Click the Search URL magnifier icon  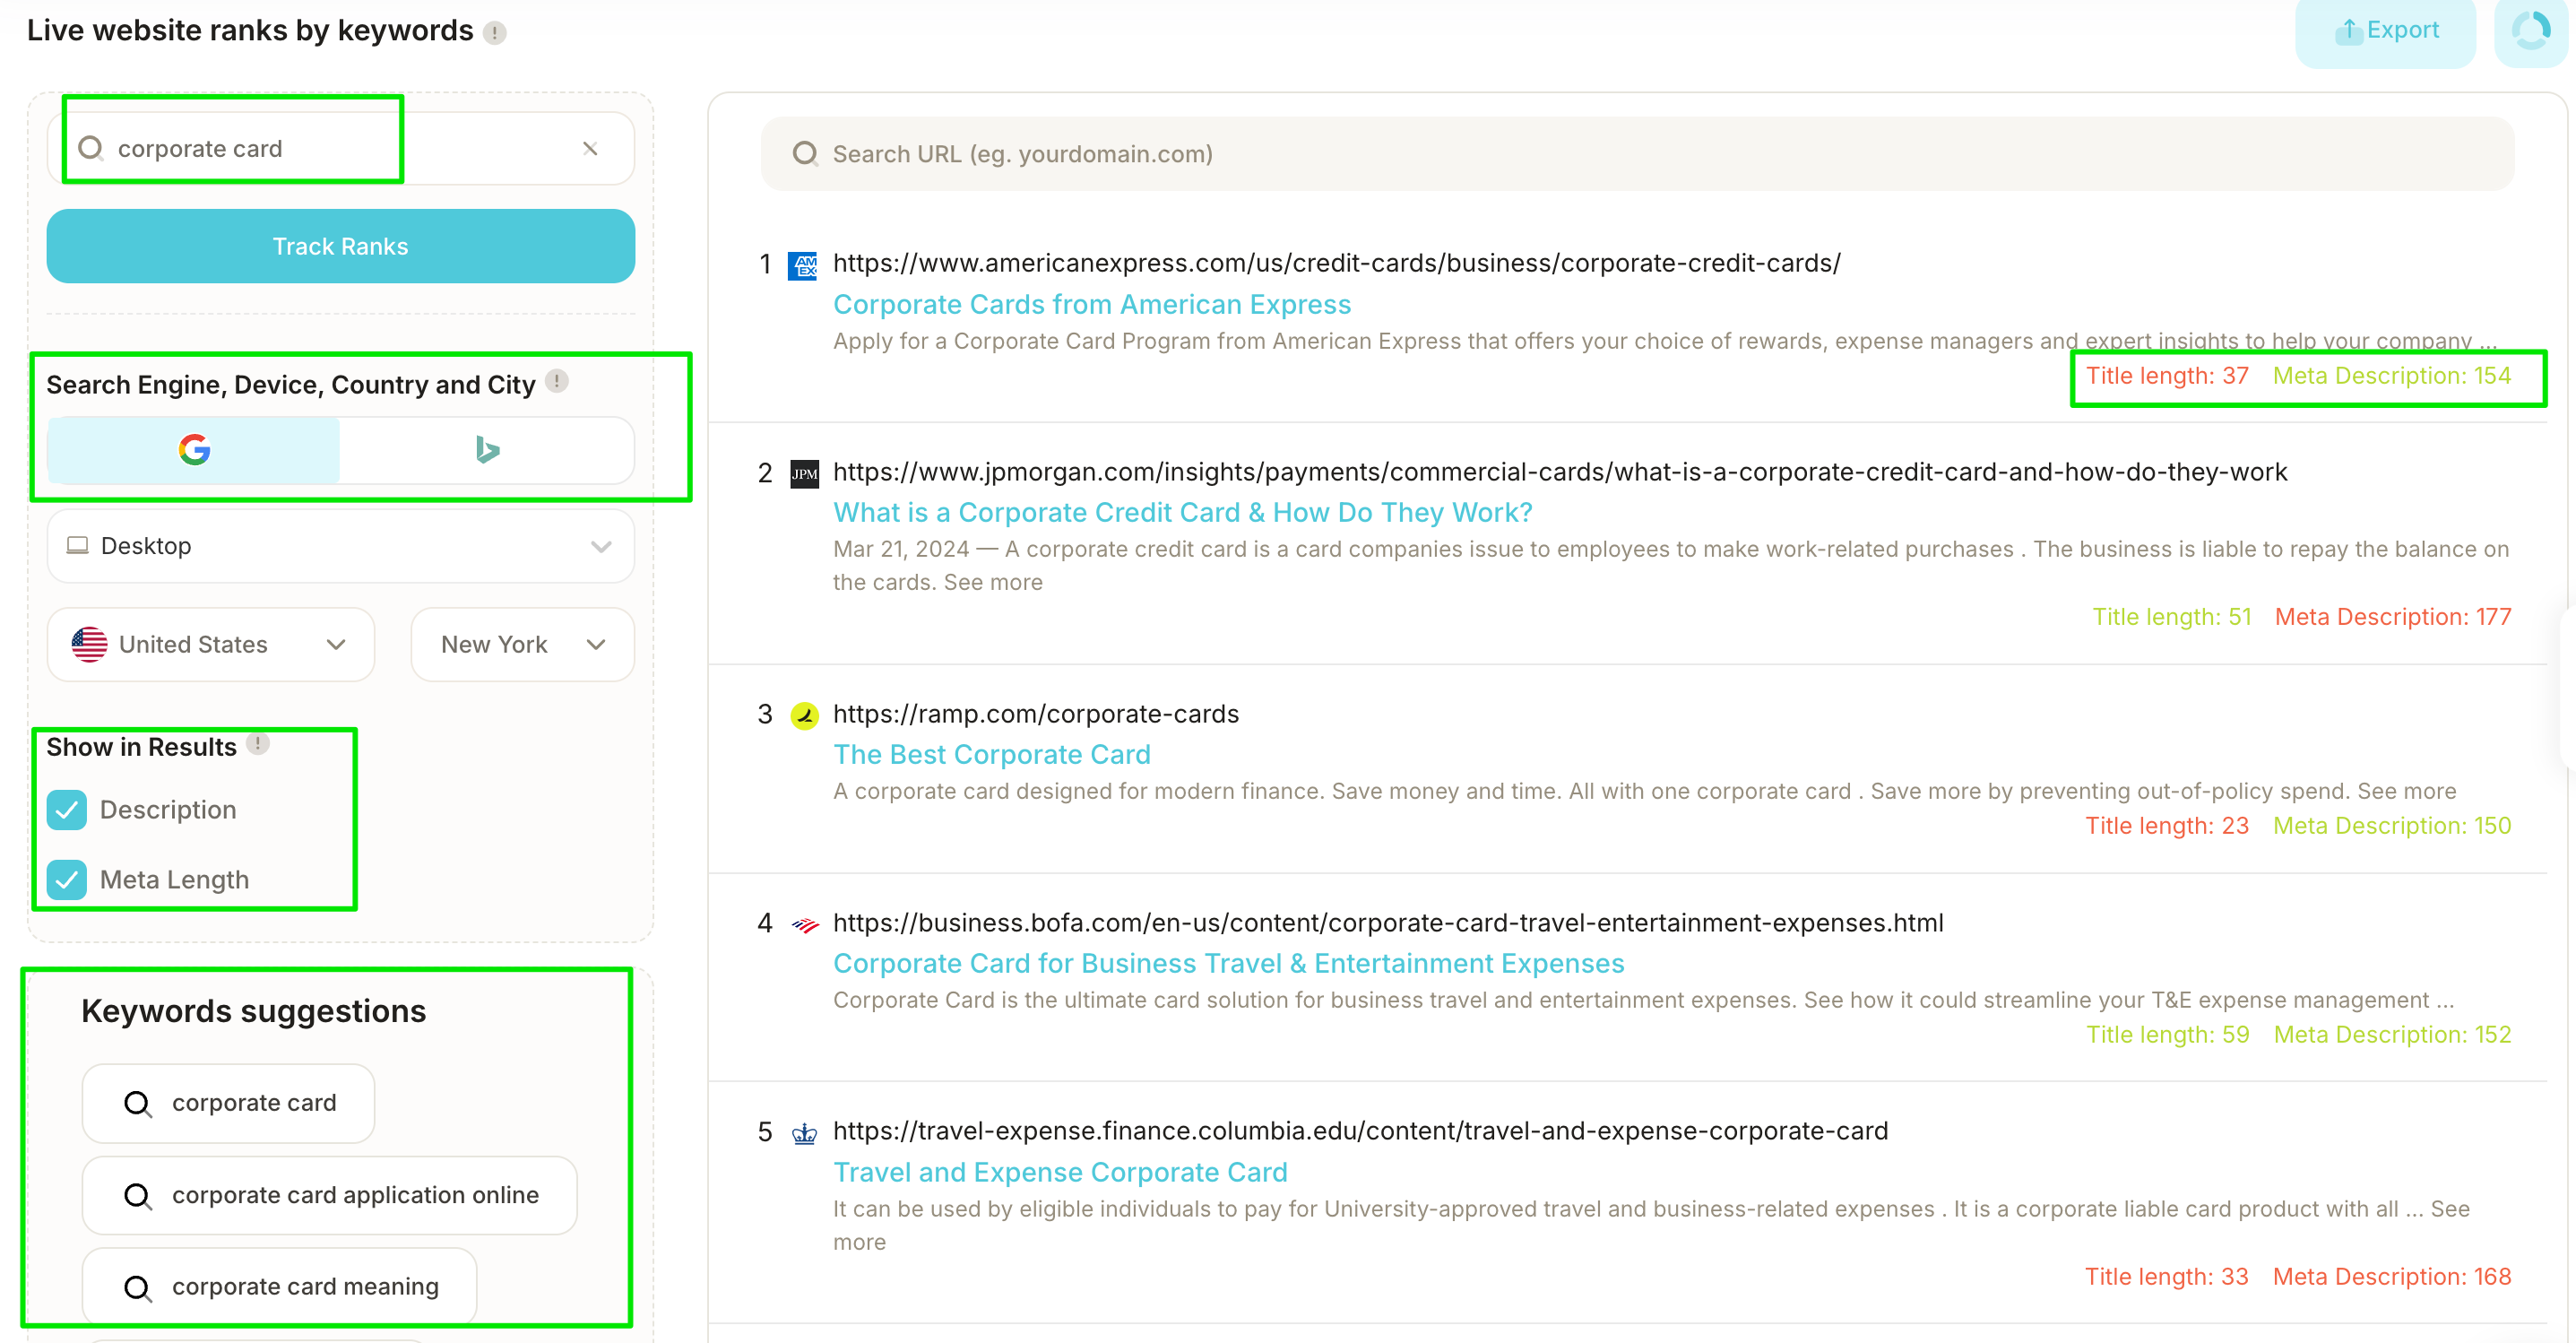[x=805, y=154]
